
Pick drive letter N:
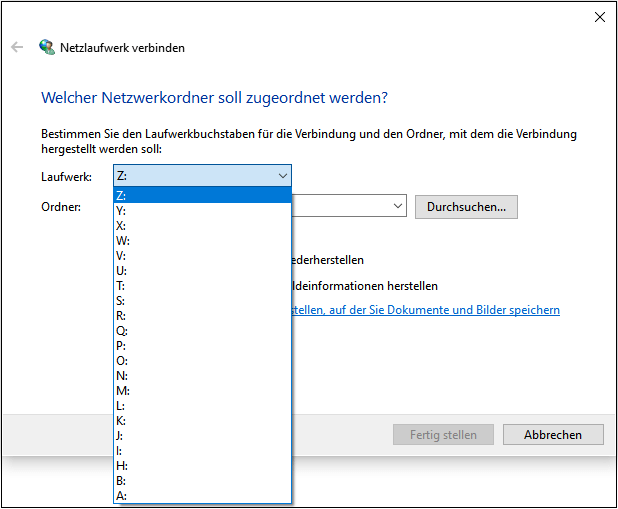pyautogui.click(x=203, y=375)
